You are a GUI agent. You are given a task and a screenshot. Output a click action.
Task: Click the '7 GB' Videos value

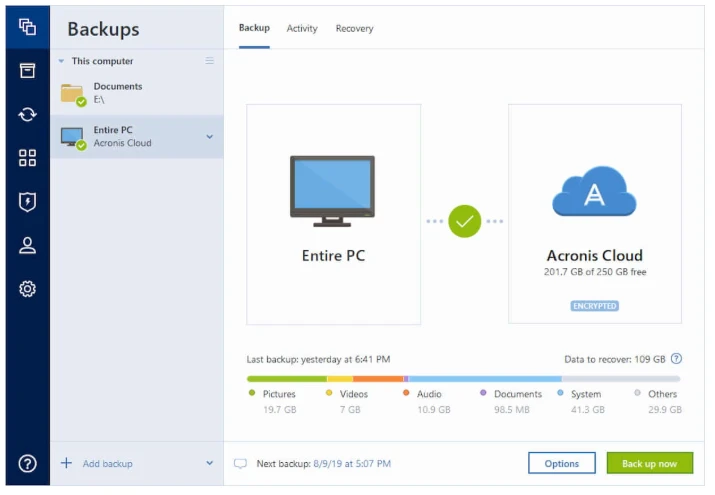coord(350,409)
